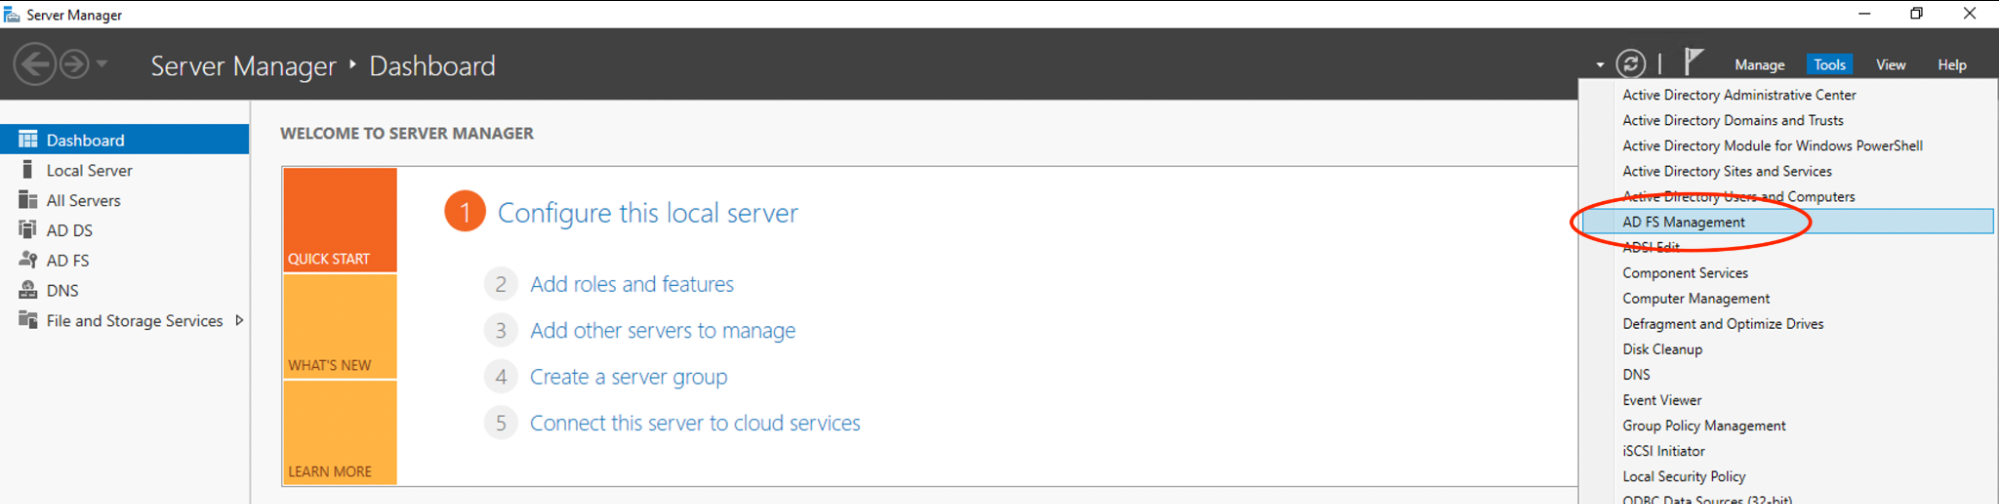Open File and Storage Services
This screenshot has width=1999, height=504.
click(134, 321)
